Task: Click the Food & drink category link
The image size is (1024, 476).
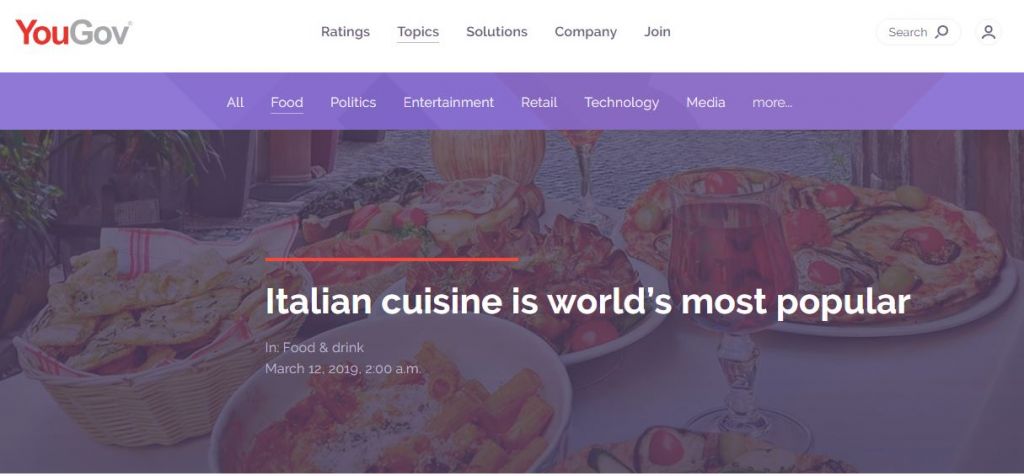Action: click(323, 347)
